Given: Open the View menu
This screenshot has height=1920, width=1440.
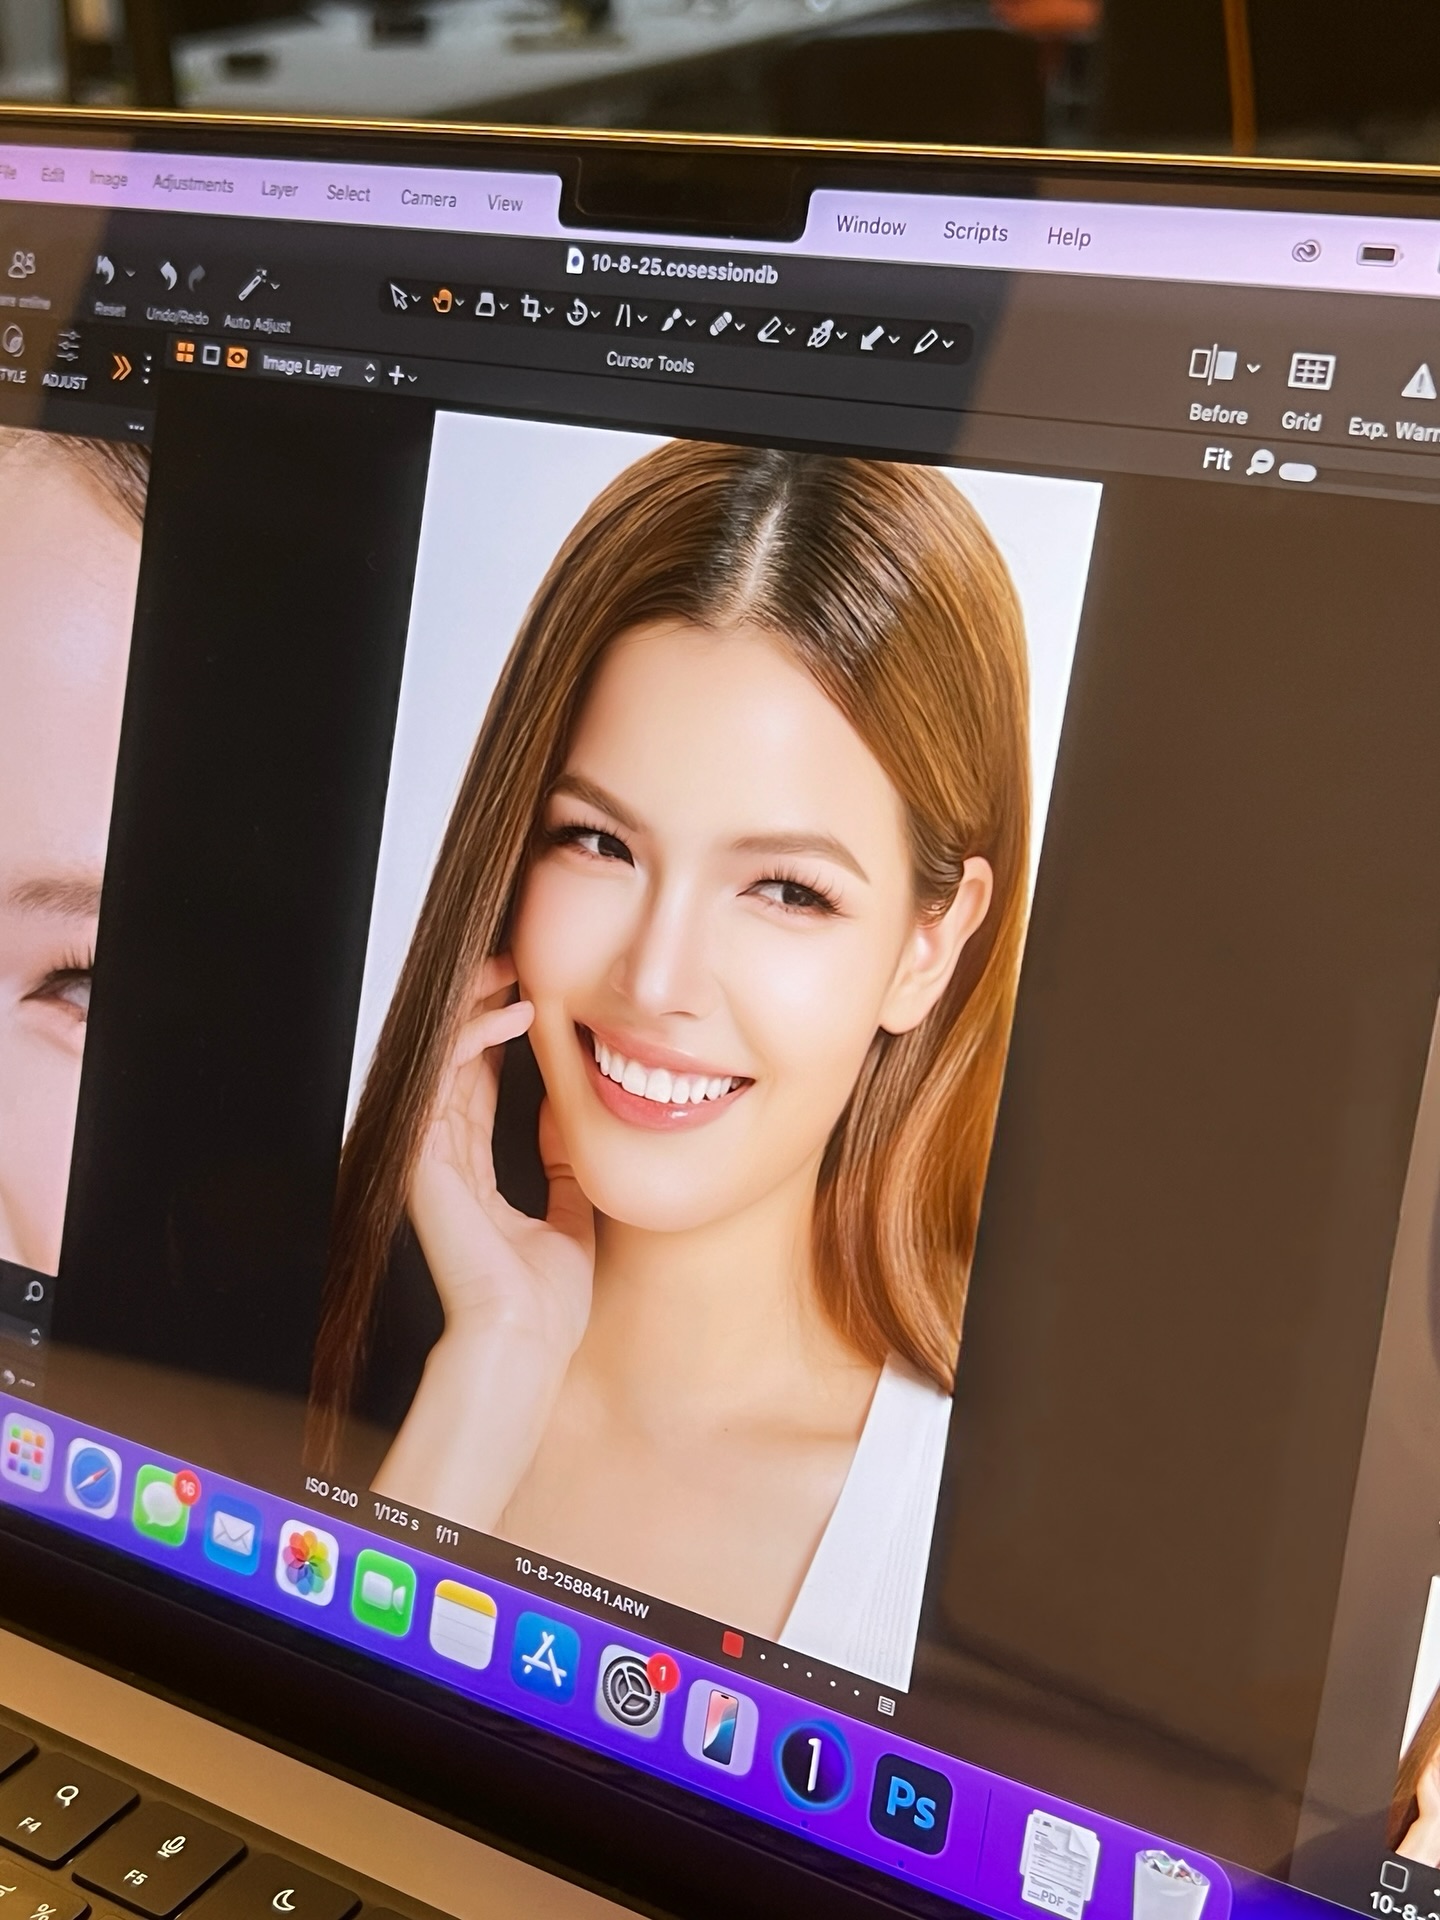Looking at the screenshot, I should [x=504, y=203].
